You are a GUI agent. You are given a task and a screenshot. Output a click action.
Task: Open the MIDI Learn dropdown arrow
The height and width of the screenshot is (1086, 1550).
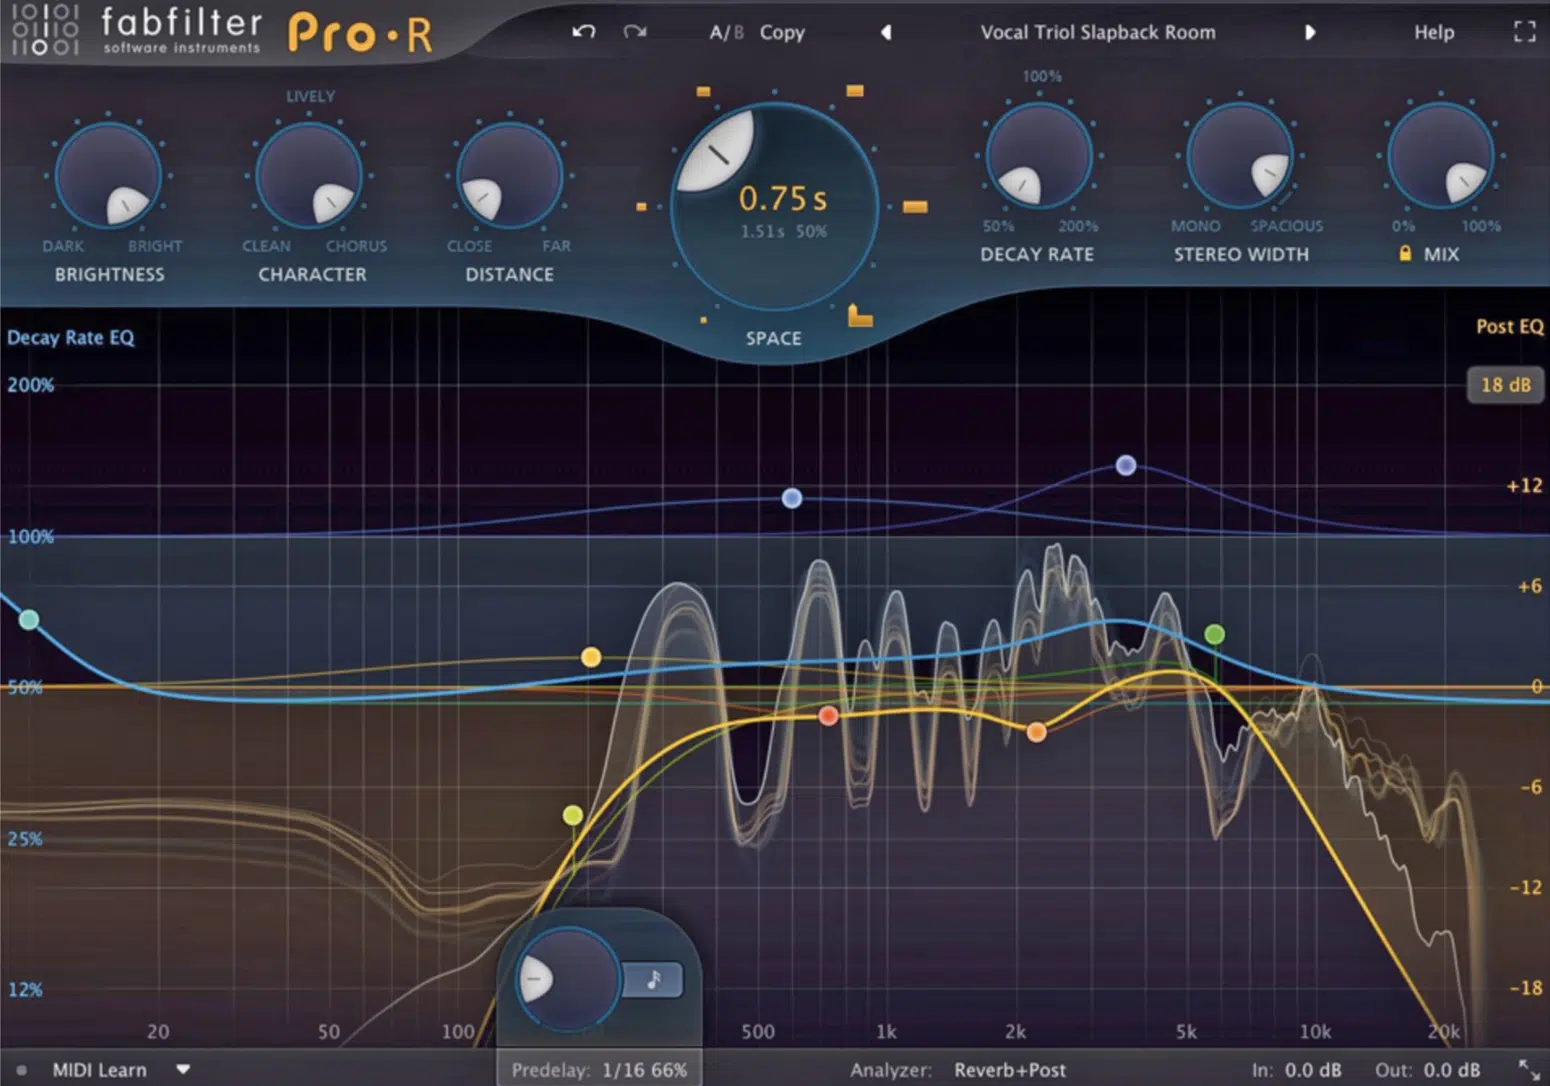coord(183,1069)
